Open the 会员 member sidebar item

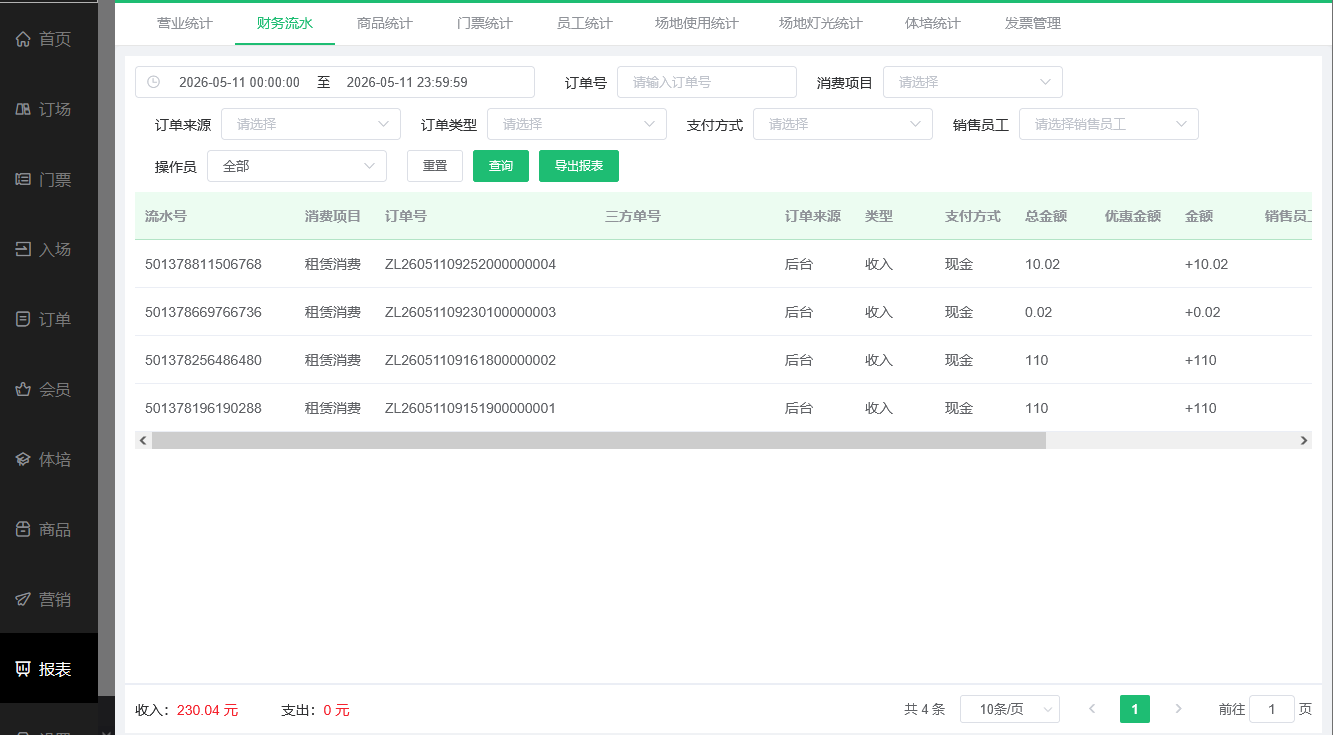(x=49, y=390)
